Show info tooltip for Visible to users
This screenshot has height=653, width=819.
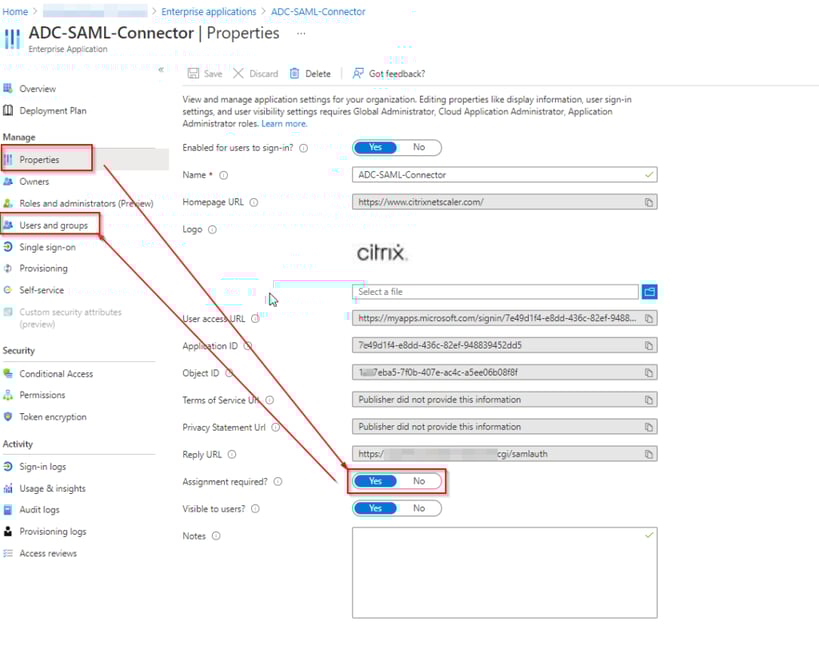[x=255, y=509]
